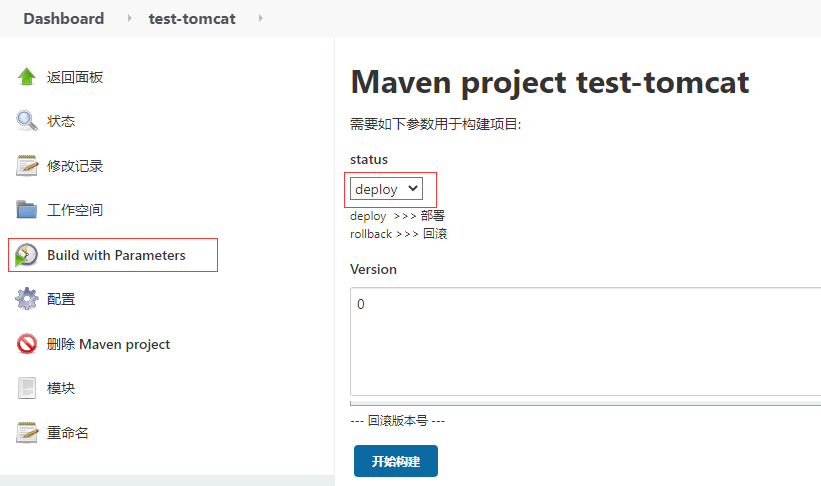
Task: Click the blue folder 工作空间 icon
Action: (26, 210)
